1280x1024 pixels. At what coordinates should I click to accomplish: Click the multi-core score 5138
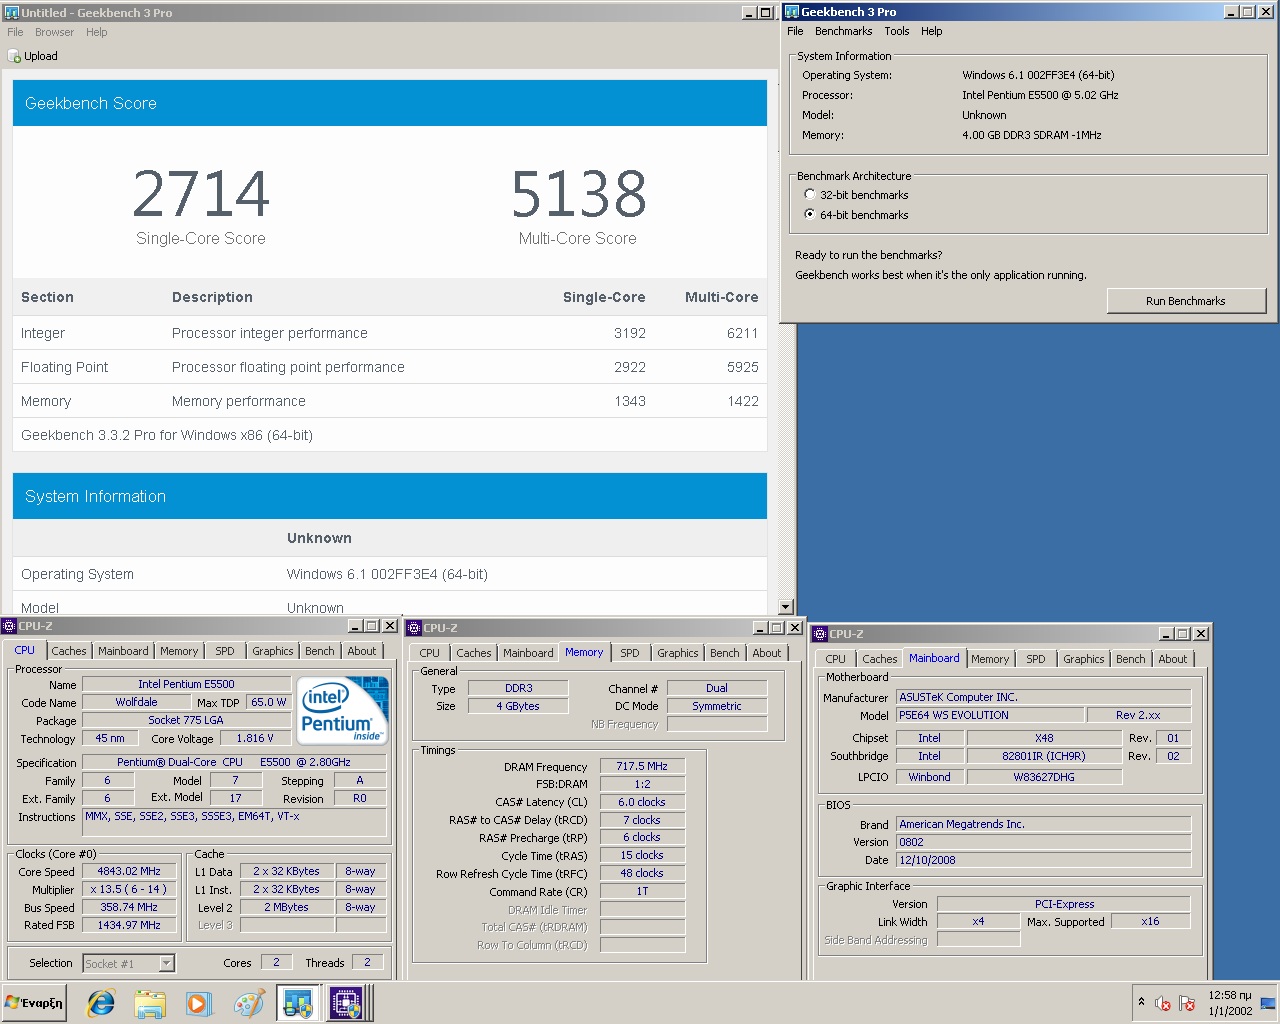click(578, 194)
